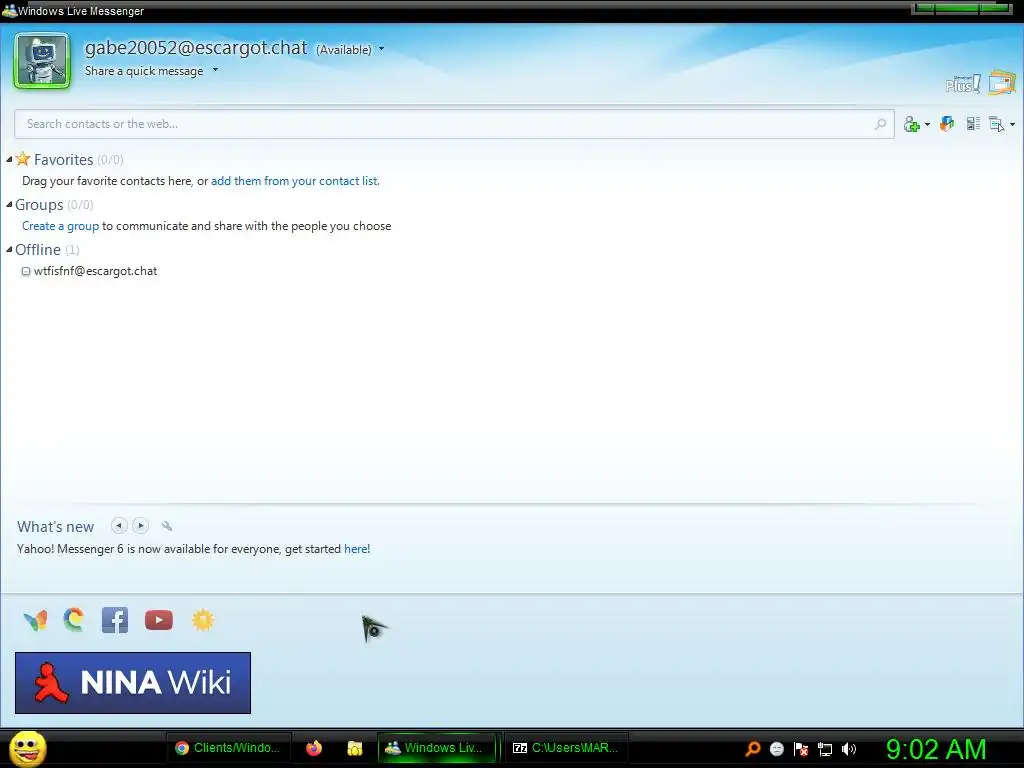The height and width of the screenshot is (768, 1024).
Task: Click the orange magnifier tray icon
Action: [x=753, y=749]
